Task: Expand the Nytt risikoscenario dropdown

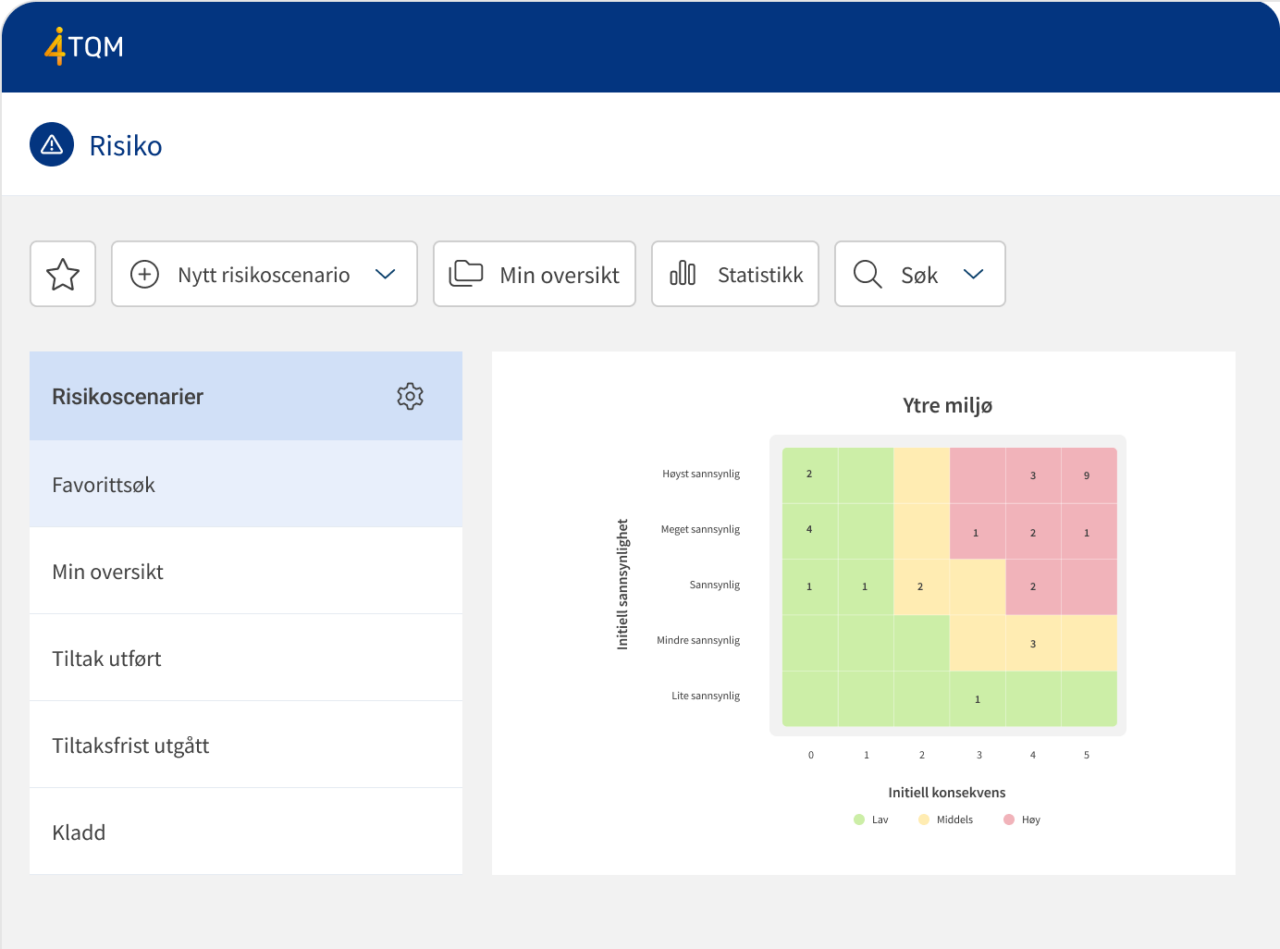Action: pyautogui.click(x=384, y=273)
